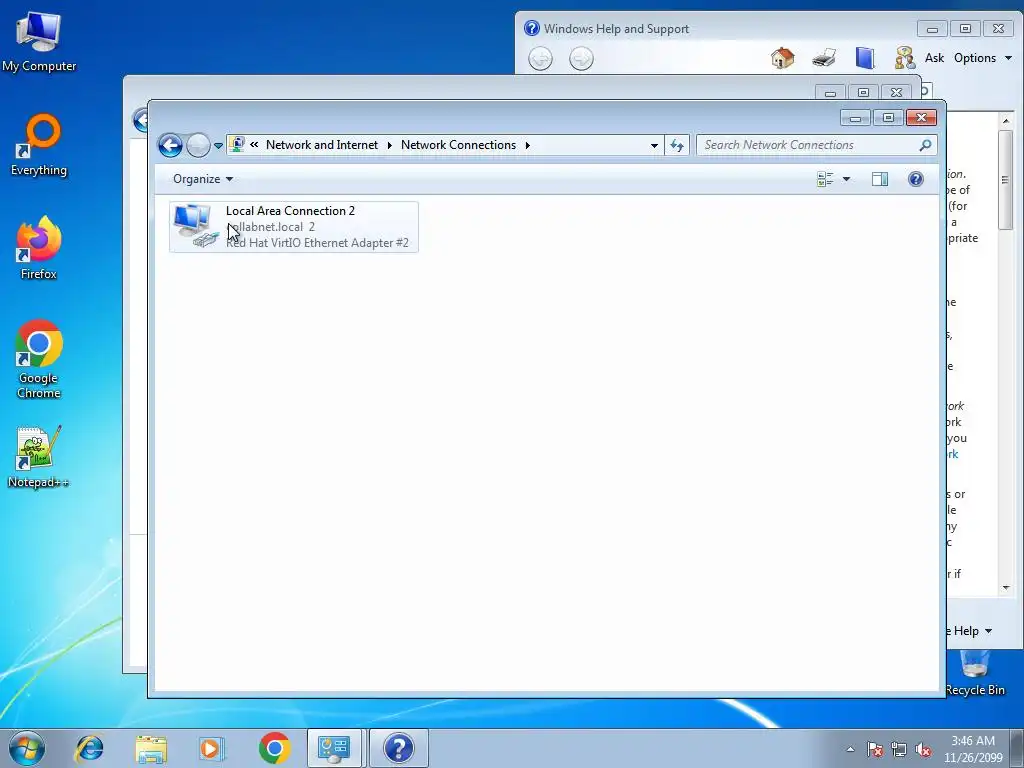
Task: Open Action Center flag tray icon
Action: (x=875, y=749)
